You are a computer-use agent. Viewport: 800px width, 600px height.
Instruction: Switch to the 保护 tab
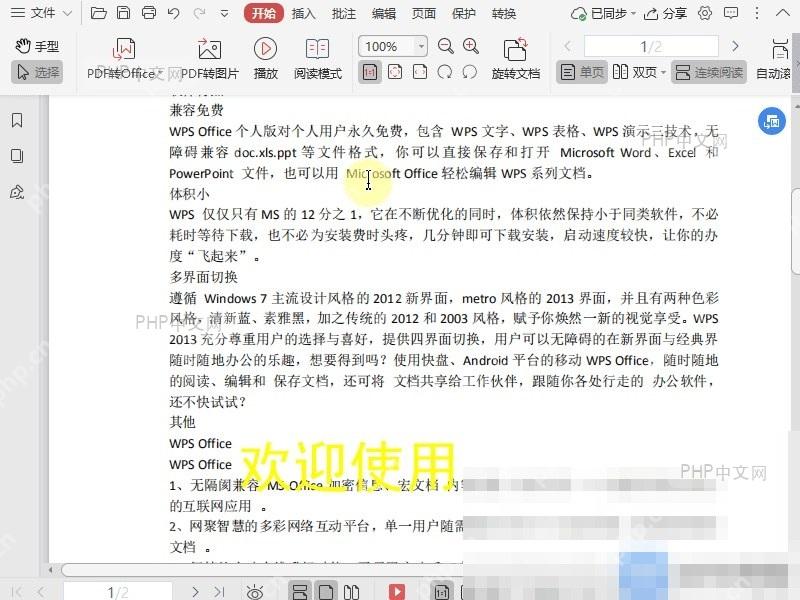pyautogui.click(x=464, y=13)
